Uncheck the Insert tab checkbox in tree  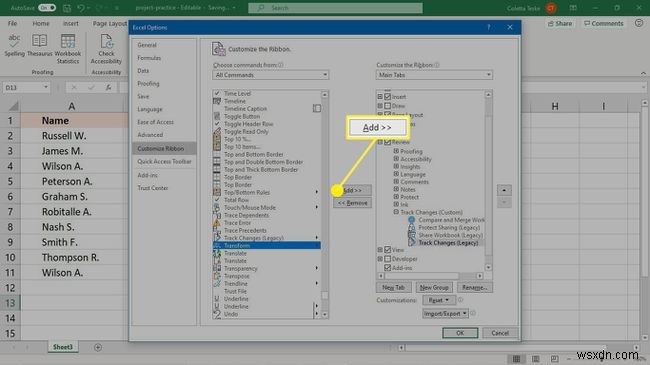tap(388, 97)
